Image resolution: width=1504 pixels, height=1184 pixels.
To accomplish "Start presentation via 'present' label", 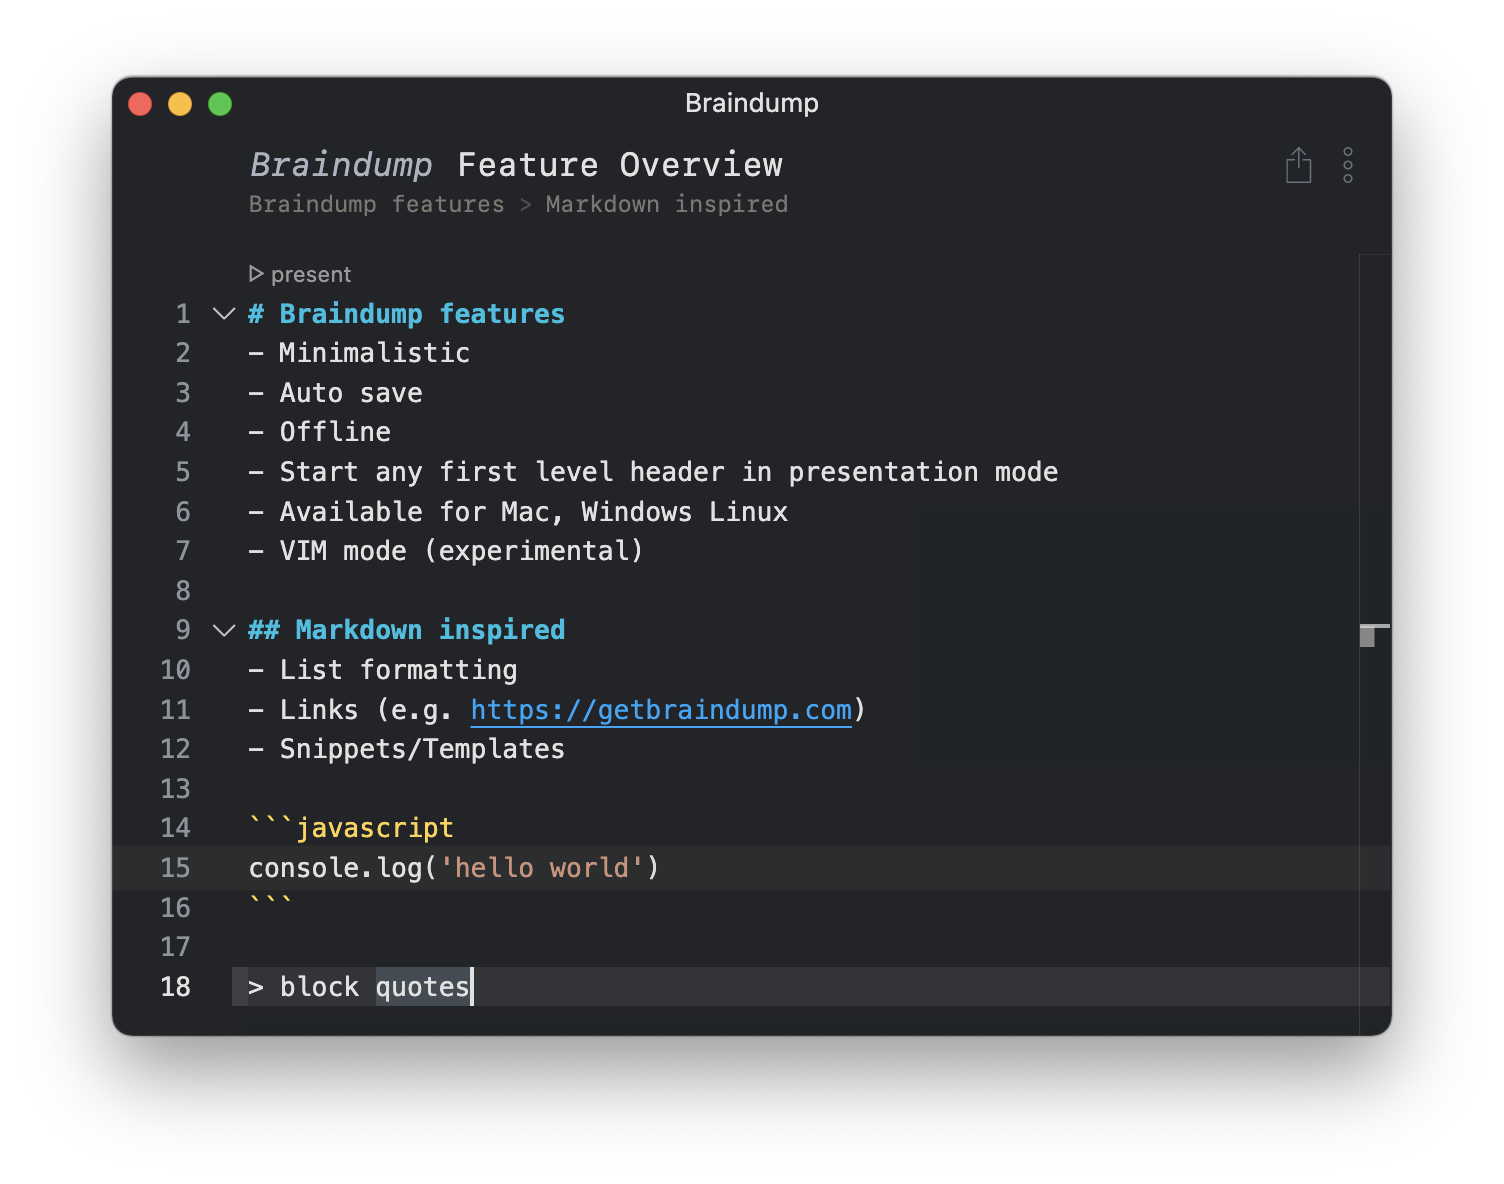I will (x=311, y=274).
